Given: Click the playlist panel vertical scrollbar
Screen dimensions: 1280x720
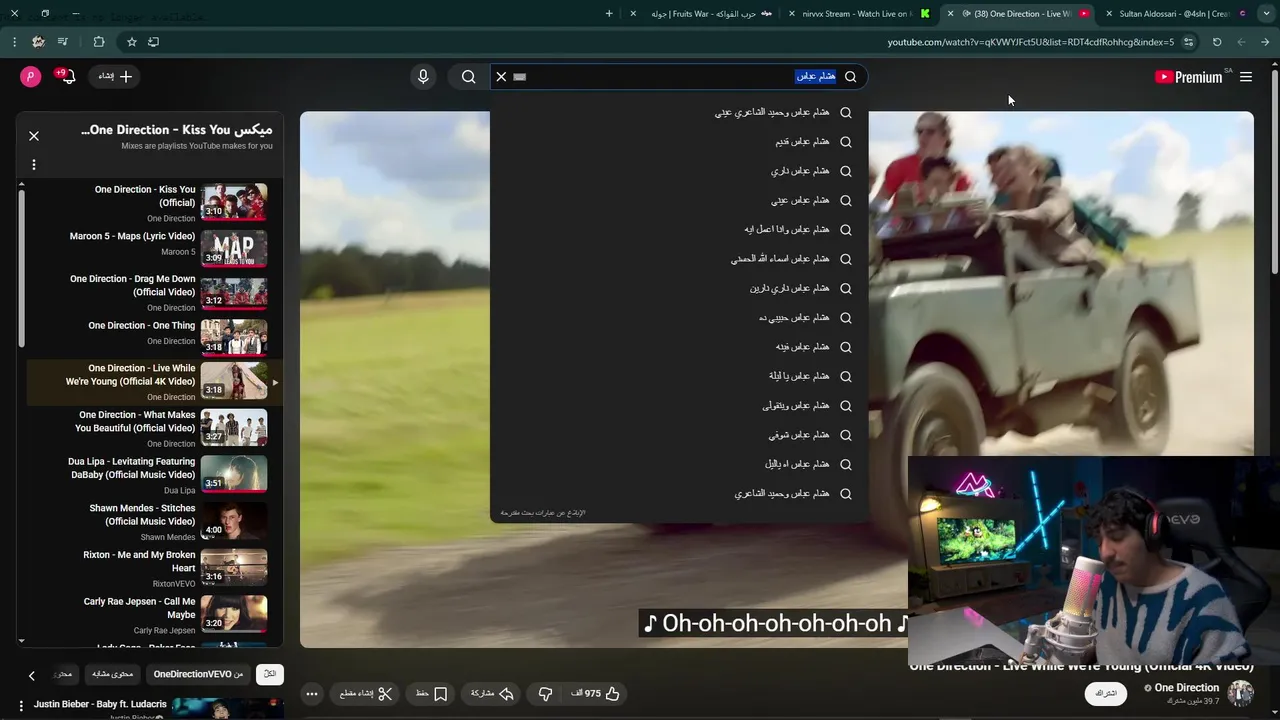Looking at the screenshot, I should coord(21,270).
